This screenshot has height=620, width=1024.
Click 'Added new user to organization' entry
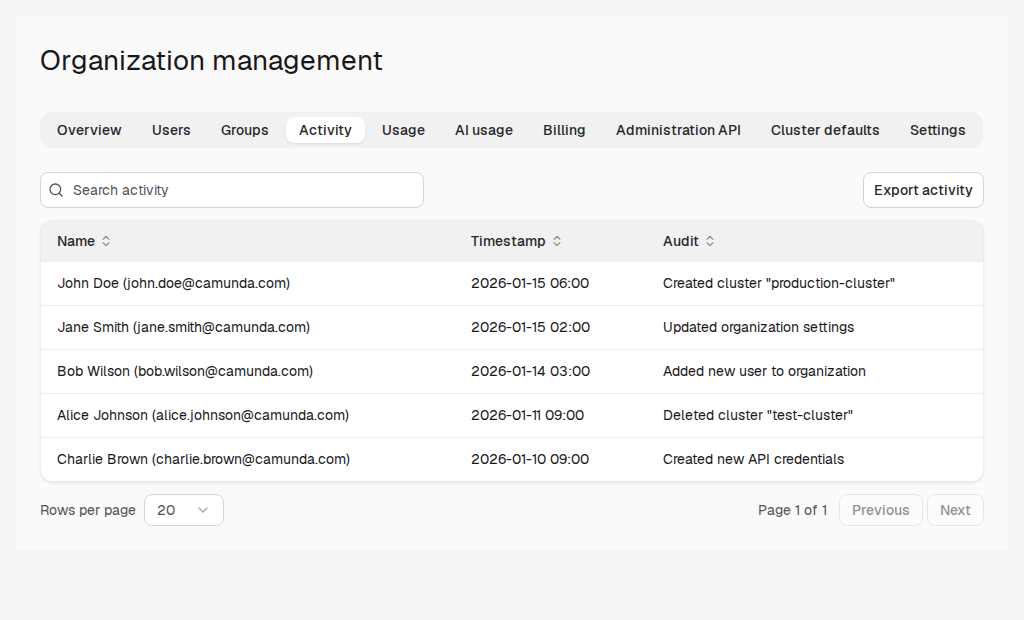(764, 371)
